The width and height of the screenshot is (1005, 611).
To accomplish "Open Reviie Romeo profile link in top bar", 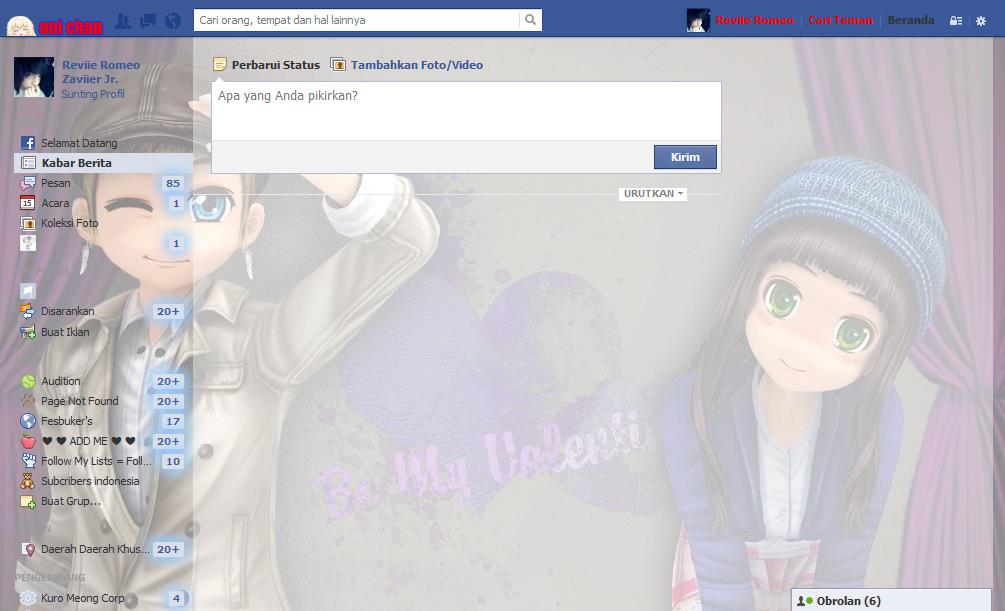I will point(754,21).
